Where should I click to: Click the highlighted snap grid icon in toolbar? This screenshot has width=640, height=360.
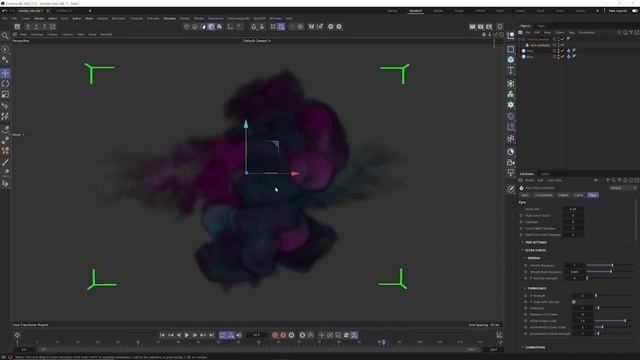pyautogui.click(x=281, y=27)
